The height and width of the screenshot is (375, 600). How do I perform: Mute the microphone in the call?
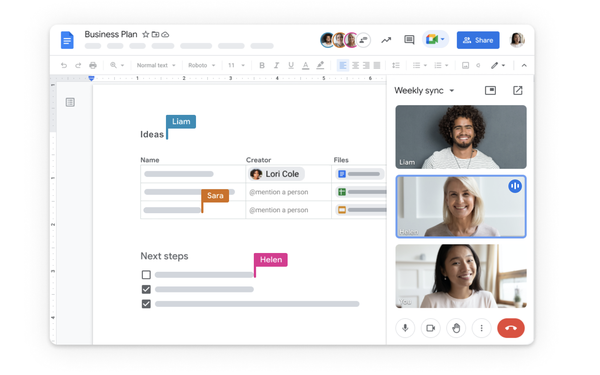coord(405,328)
